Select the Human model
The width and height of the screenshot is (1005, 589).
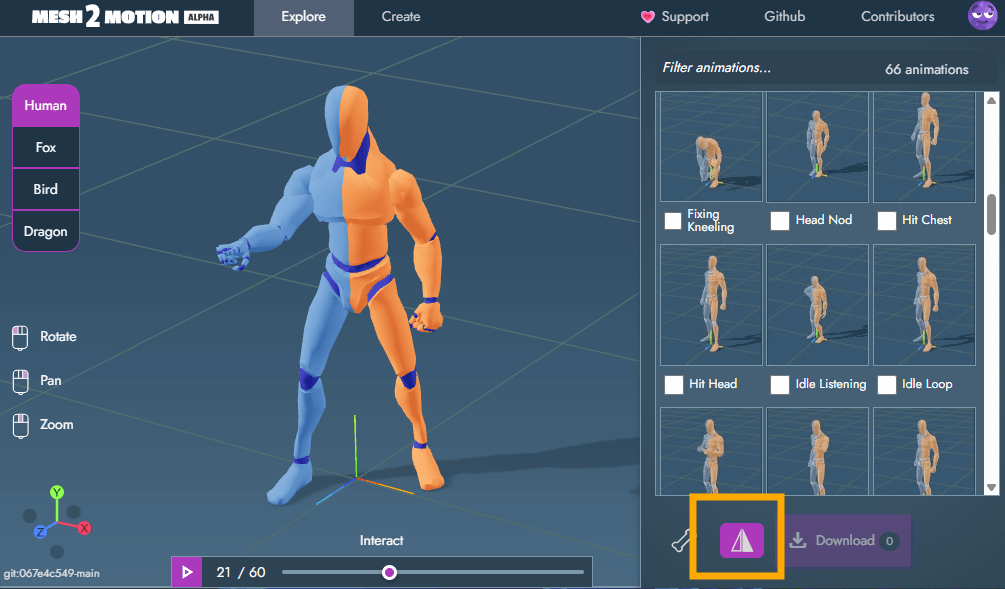pos(46,105)
